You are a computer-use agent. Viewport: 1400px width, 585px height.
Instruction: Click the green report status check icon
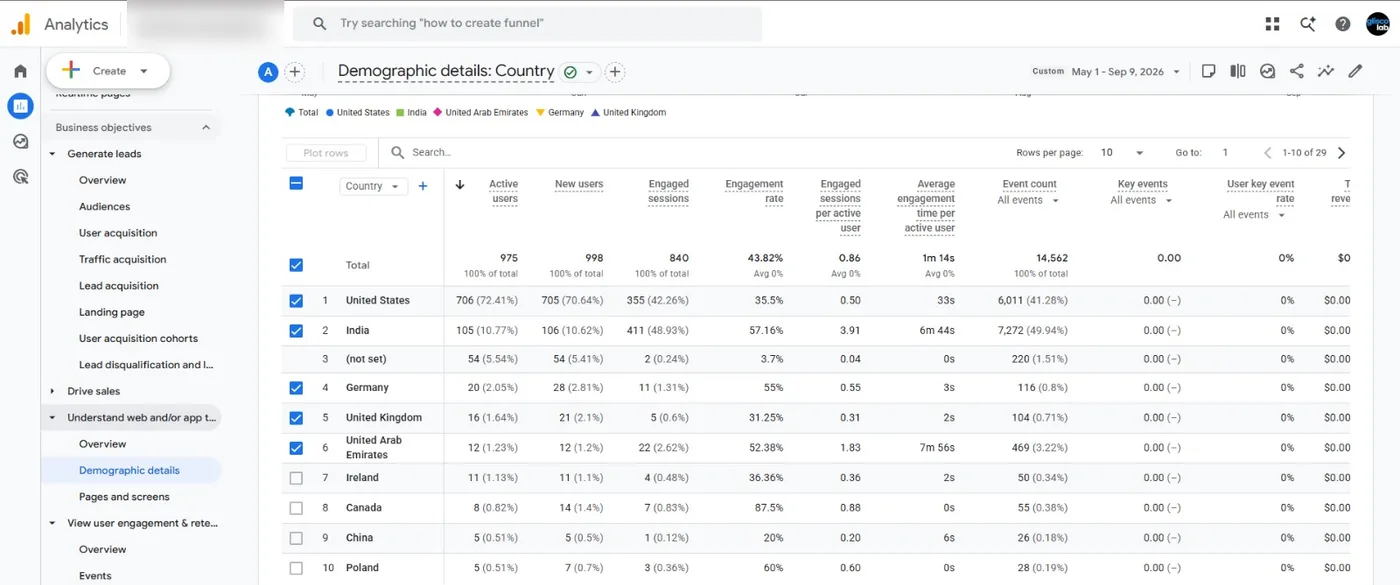click(570, 72)
